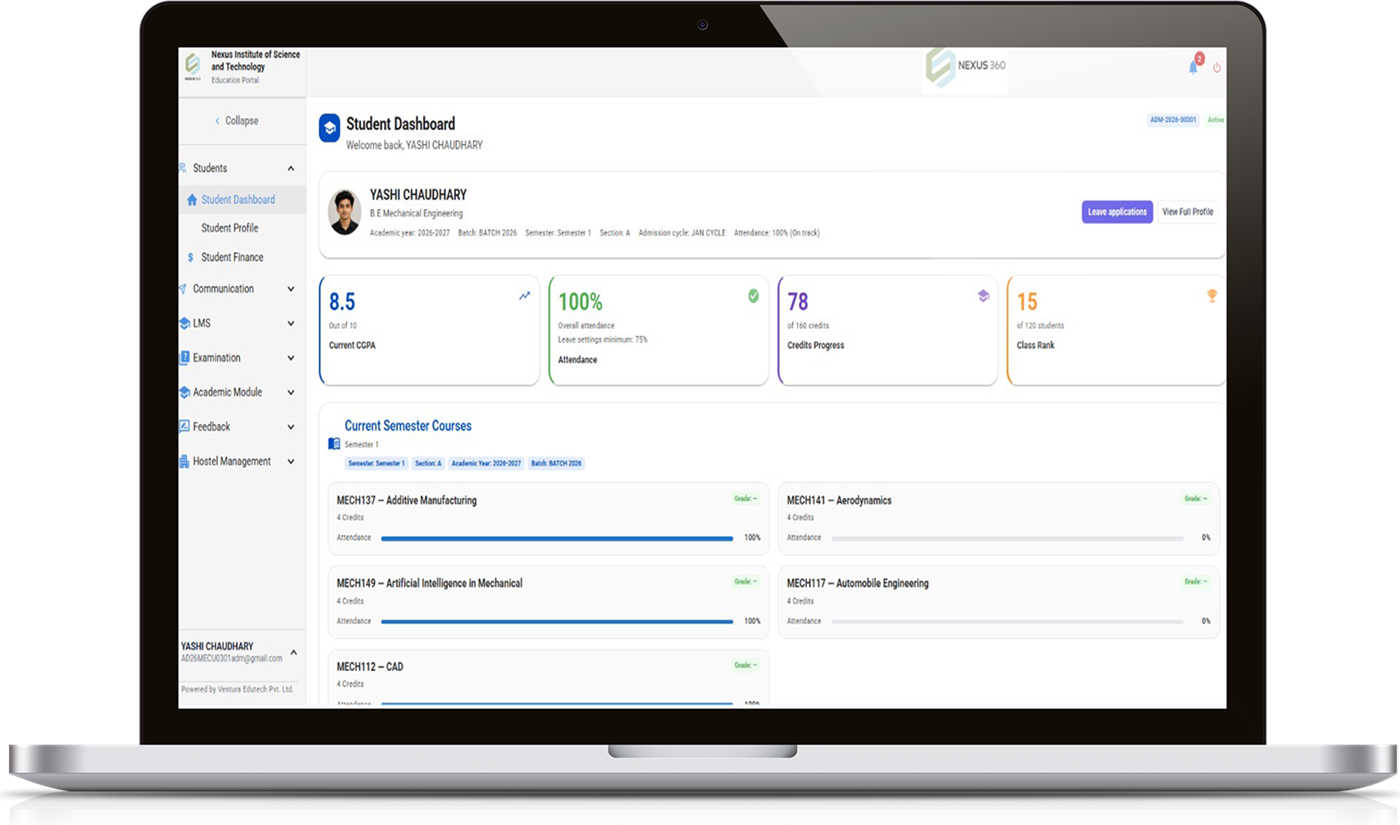Select the Communication menu item
1400x825 pixels.
(223, 288)
